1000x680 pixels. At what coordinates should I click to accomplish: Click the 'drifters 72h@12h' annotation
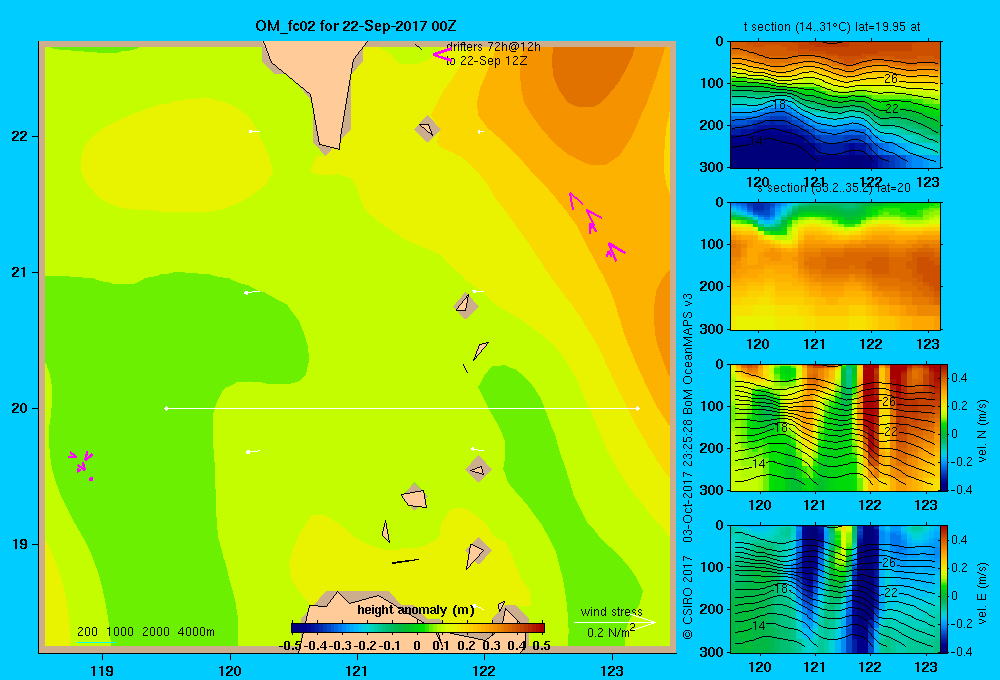tap(494, 47)
